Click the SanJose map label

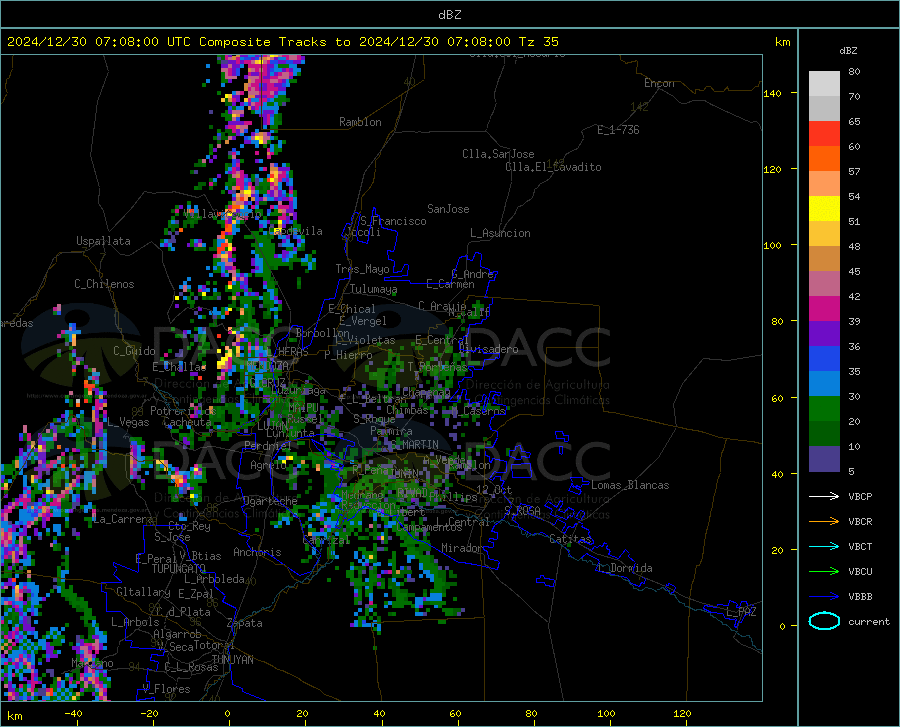pos(448,209)
